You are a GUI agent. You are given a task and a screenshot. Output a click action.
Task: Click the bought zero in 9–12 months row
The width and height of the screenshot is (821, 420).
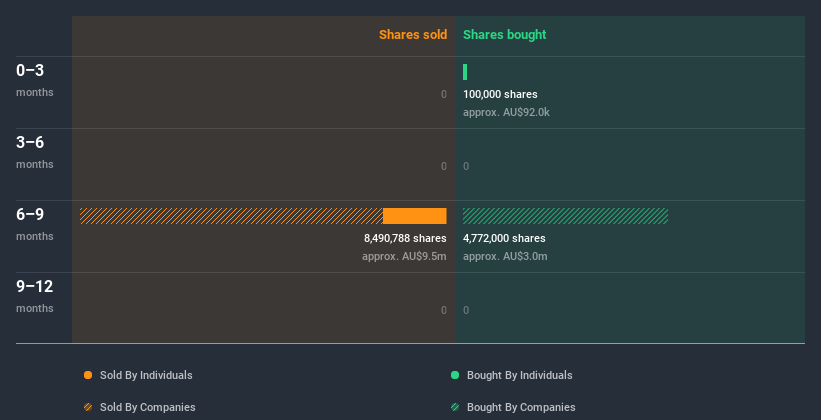click(466, 310)
